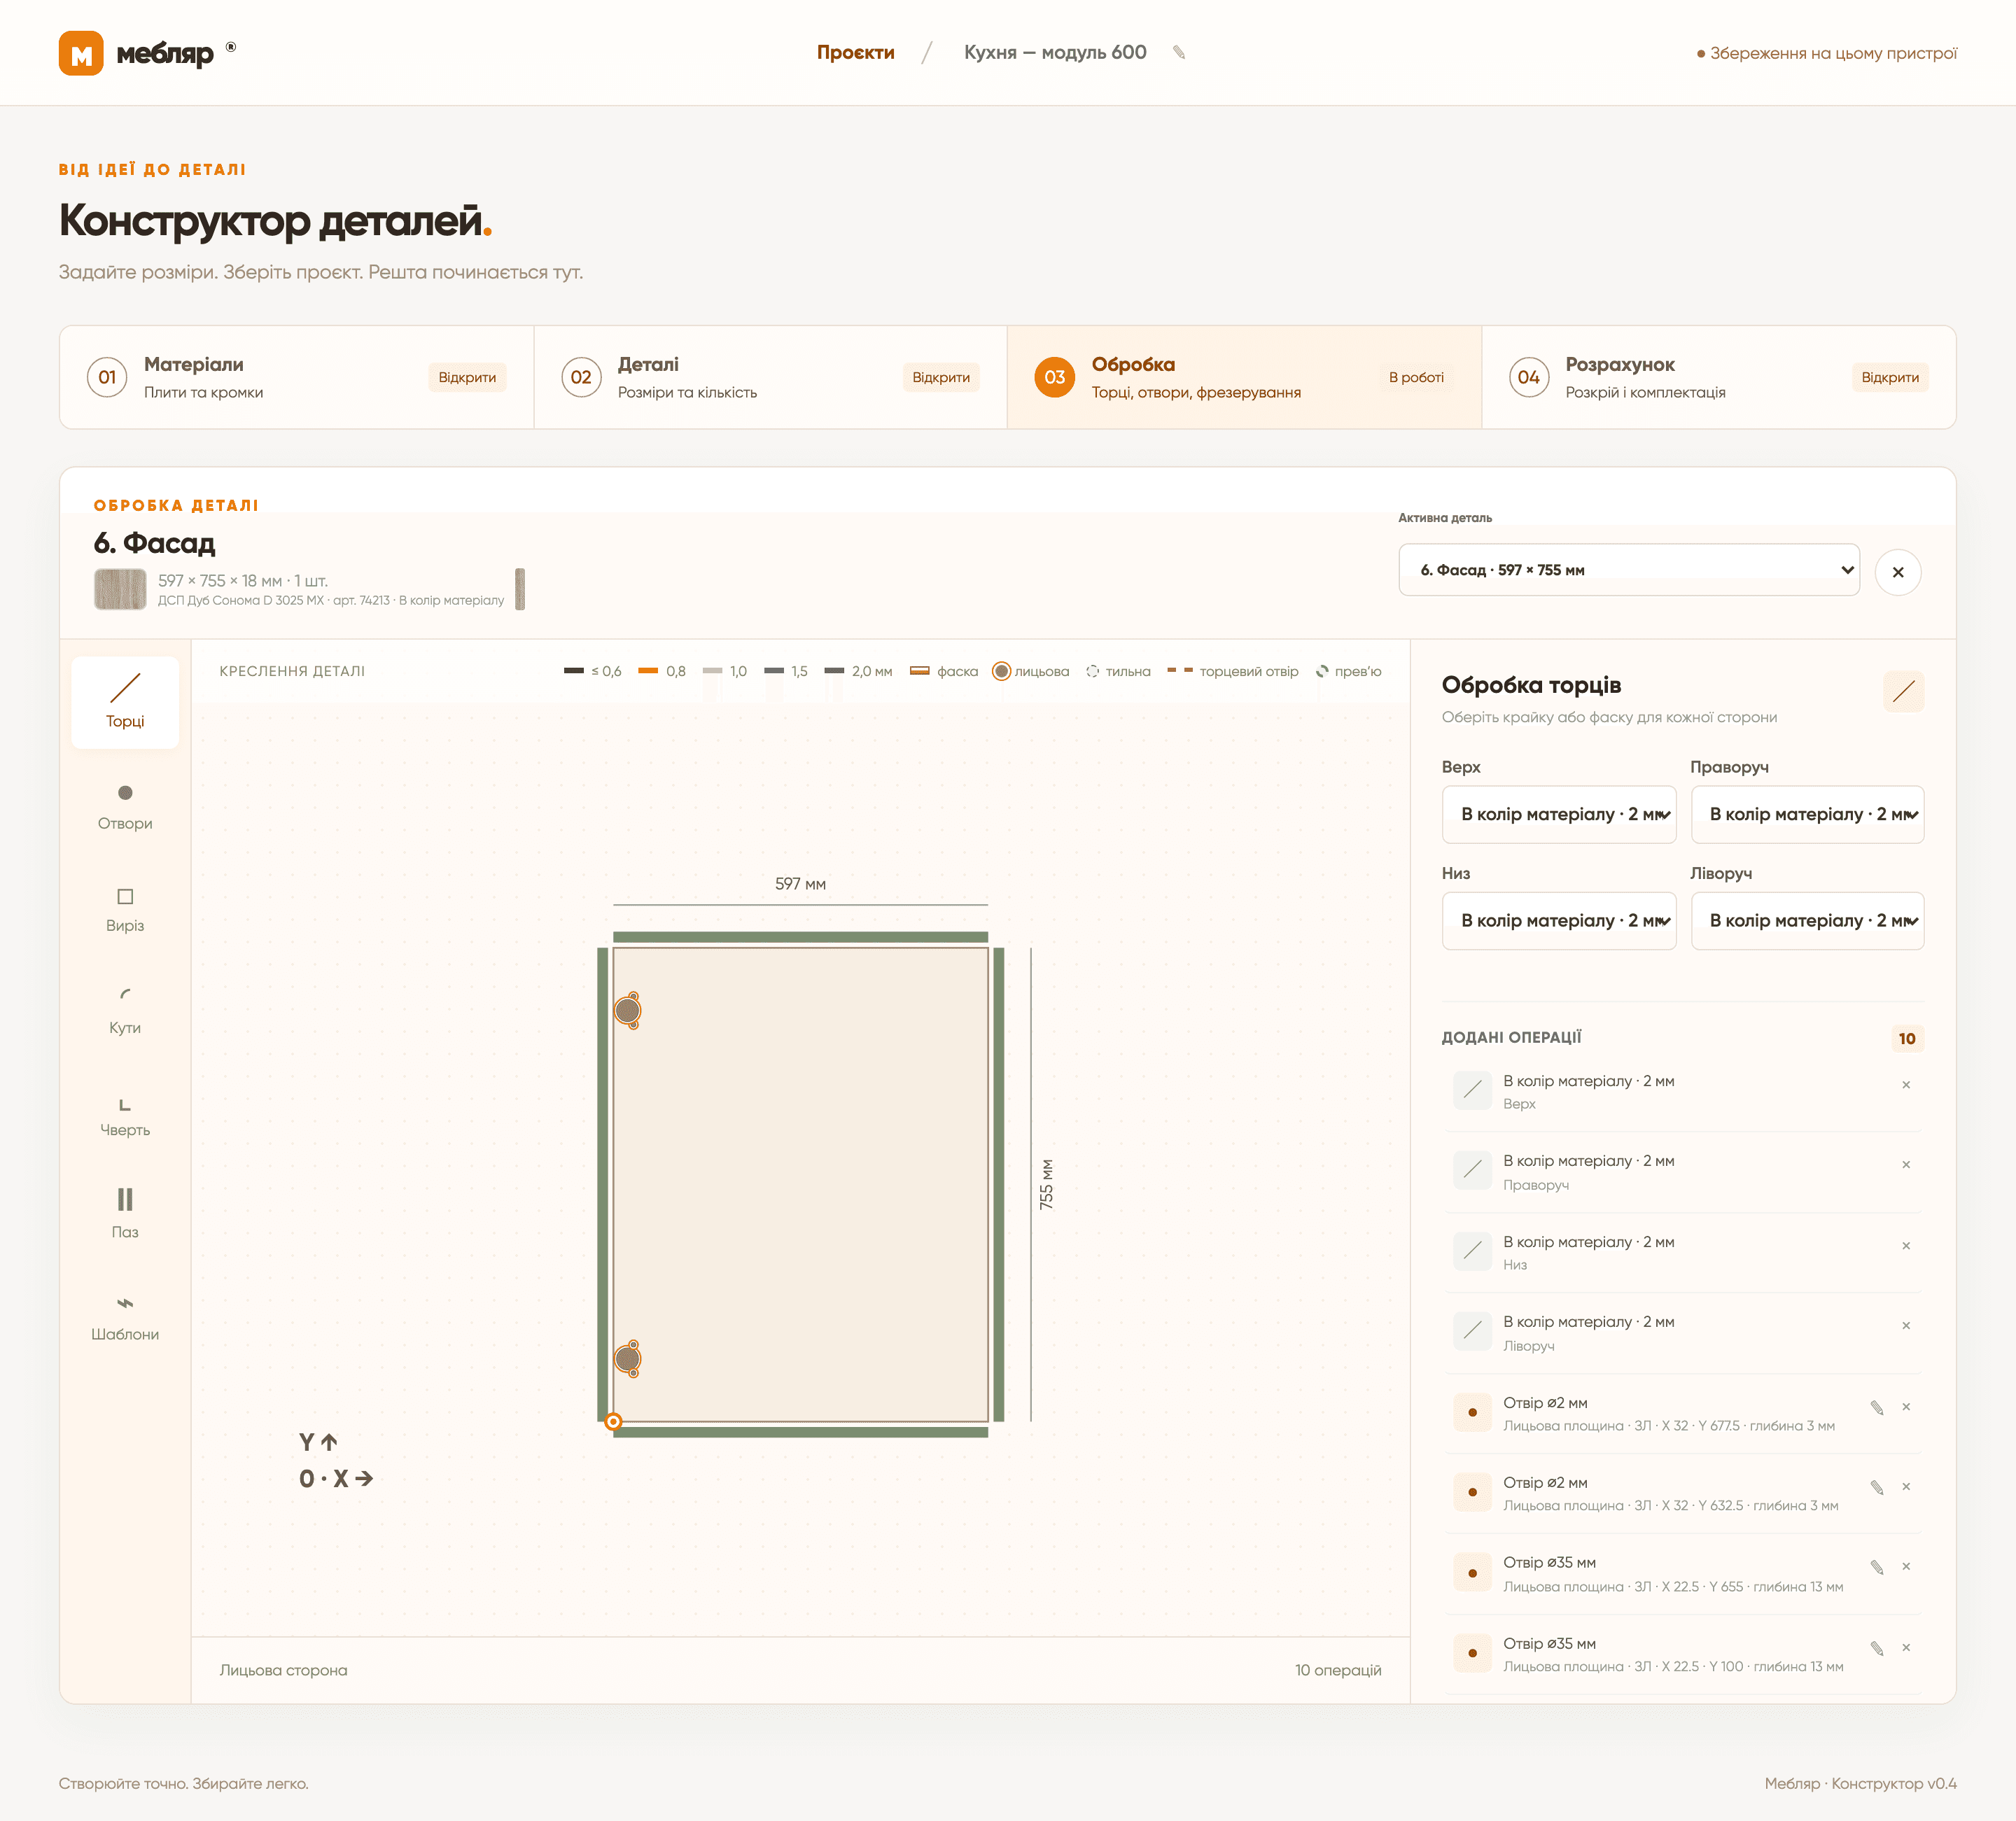
Task: Click Відкрити button for Матеріали
Action: coord(467,377)
